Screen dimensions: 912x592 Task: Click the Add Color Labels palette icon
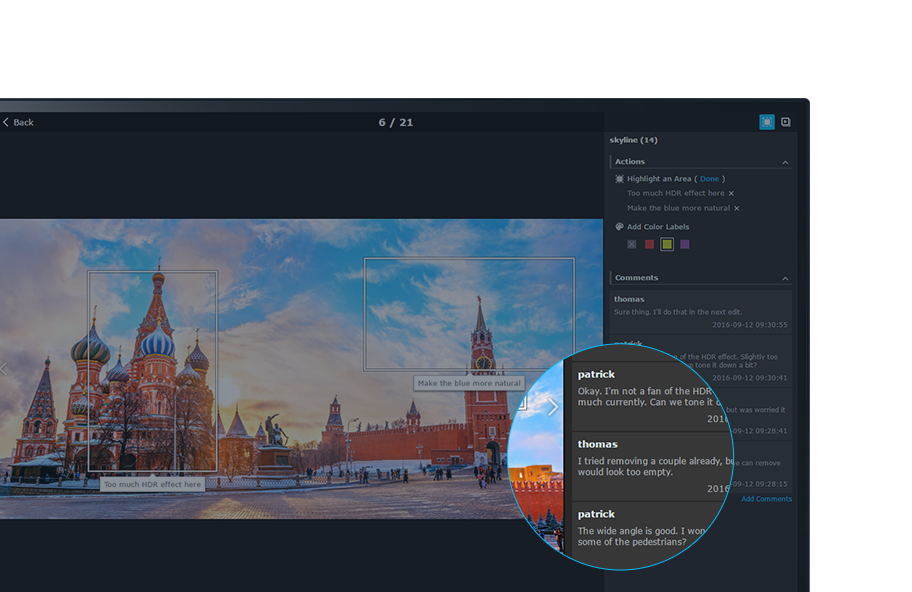pos(619,227)
